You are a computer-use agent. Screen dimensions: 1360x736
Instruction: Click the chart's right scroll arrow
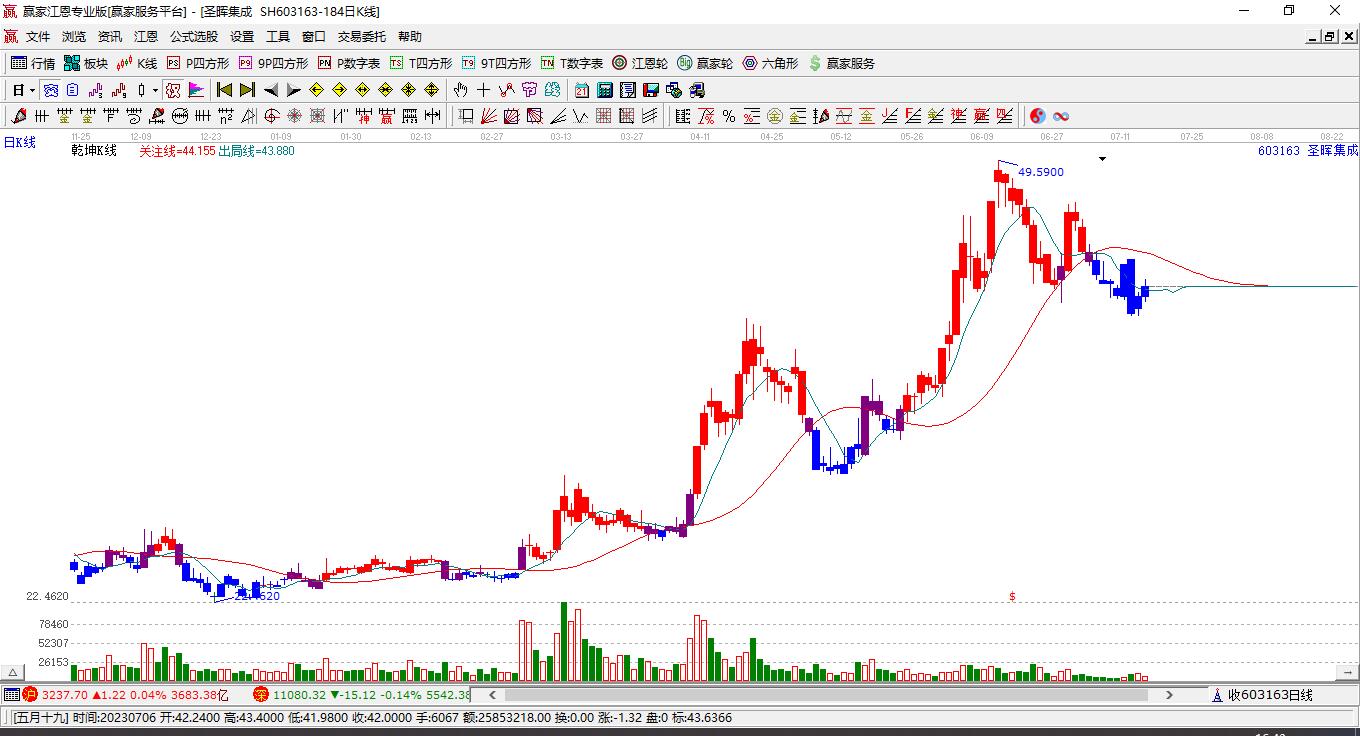[1170, 694]
